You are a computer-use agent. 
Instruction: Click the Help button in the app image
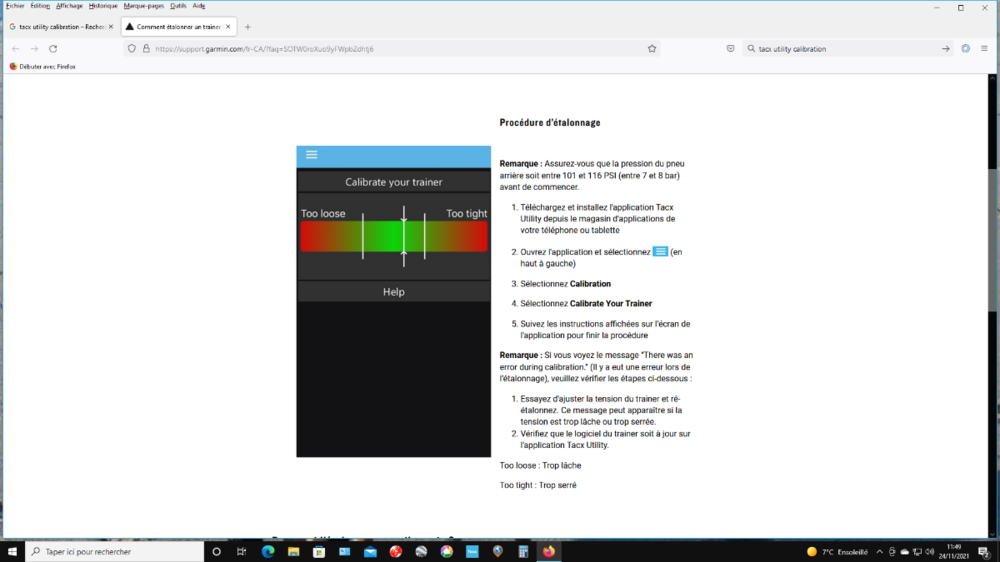click(393, 292)
